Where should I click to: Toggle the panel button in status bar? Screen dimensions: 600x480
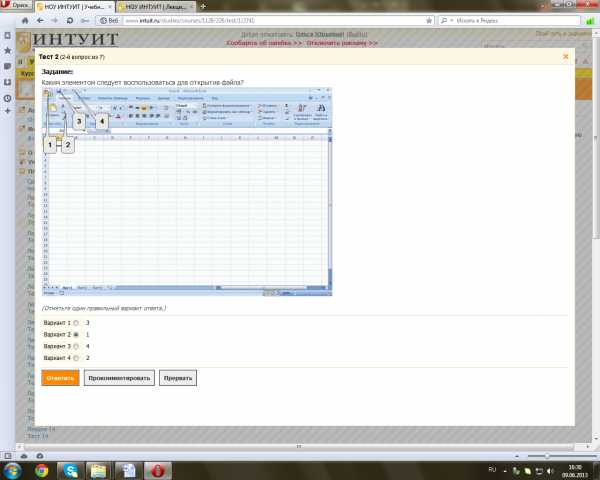pyautogui.click(x=8, y=456)
